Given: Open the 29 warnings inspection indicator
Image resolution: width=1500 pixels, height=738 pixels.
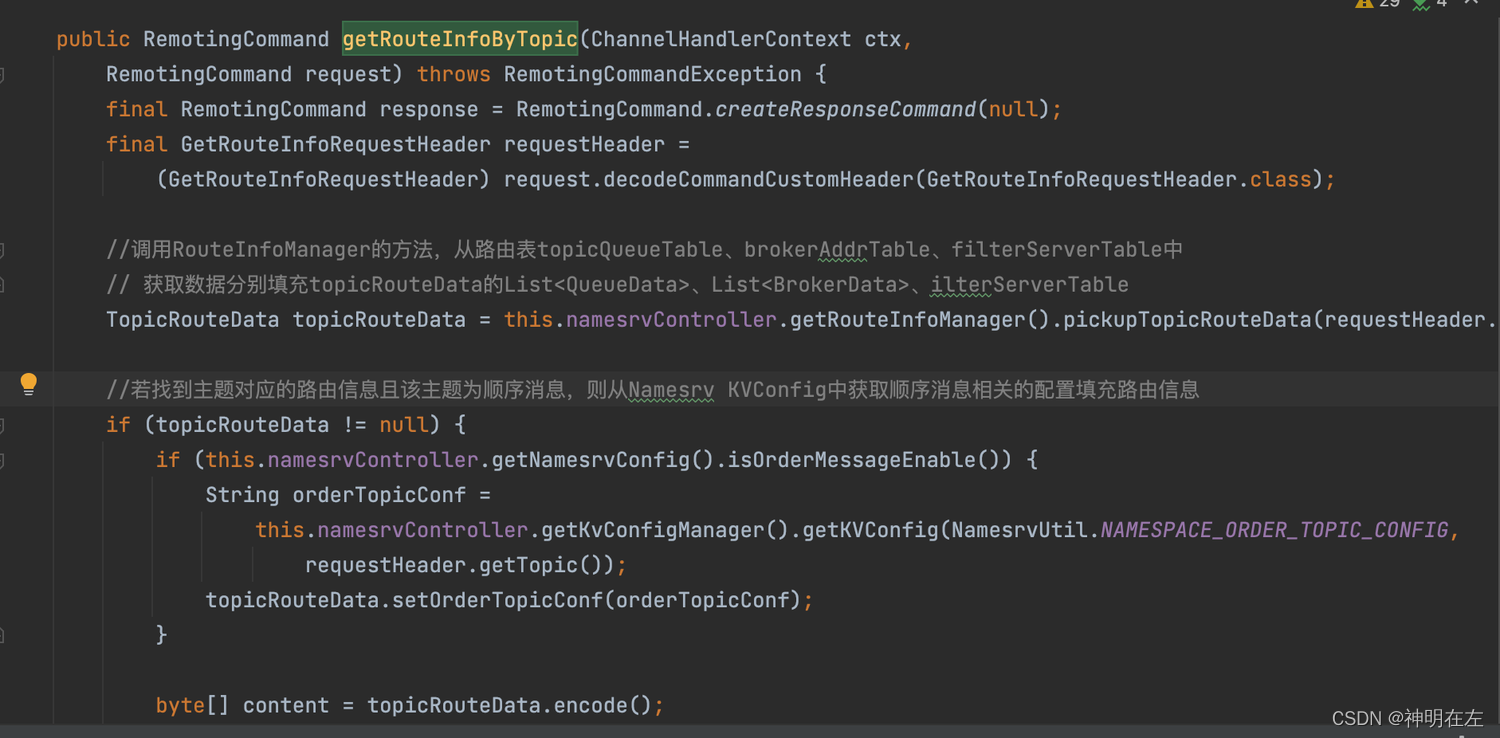Looking at the screenshot, I should pos(1378,4).
